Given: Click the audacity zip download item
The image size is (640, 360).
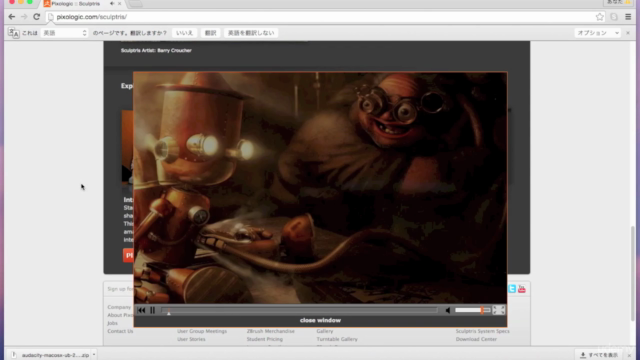Looking at the screenshot, I should click(51, 355).
